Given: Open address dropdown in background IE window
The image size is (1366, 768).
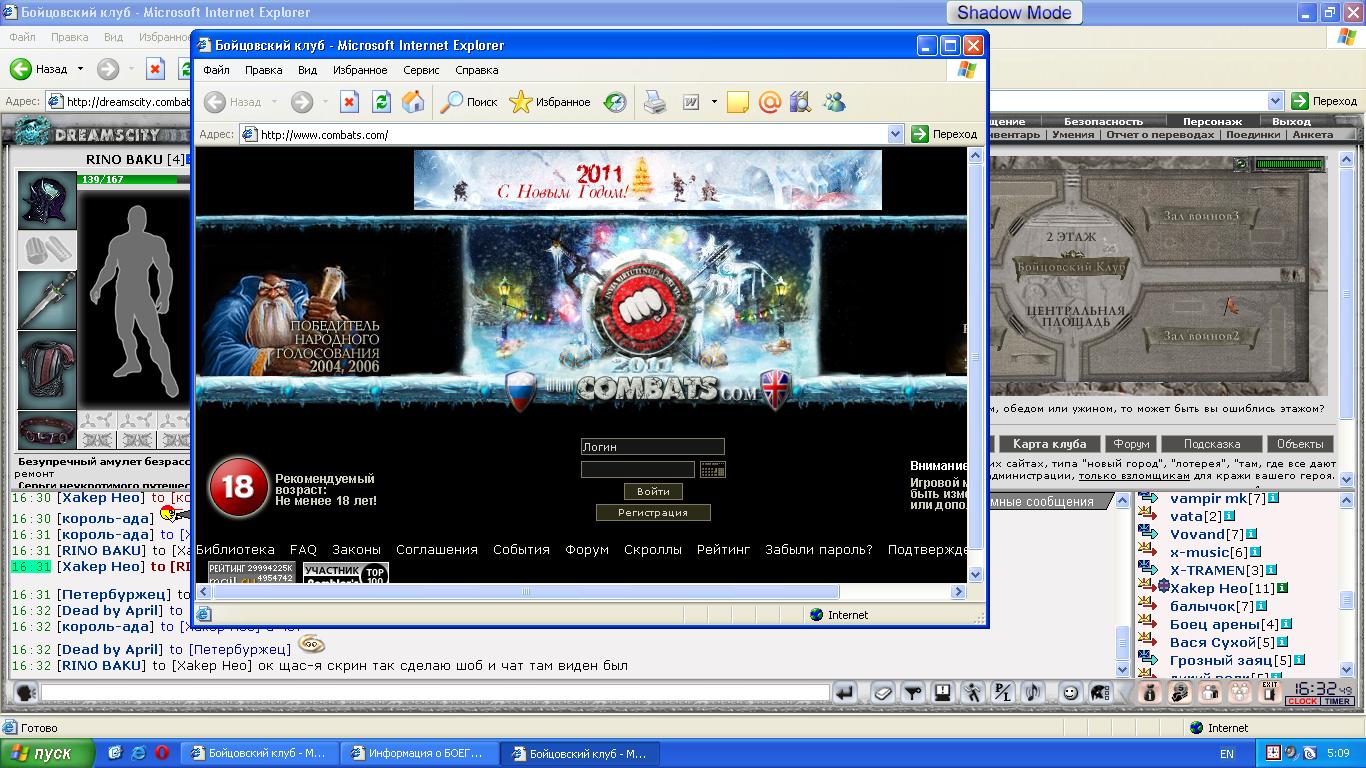Looking at the screenshot, I should 1275,101.
